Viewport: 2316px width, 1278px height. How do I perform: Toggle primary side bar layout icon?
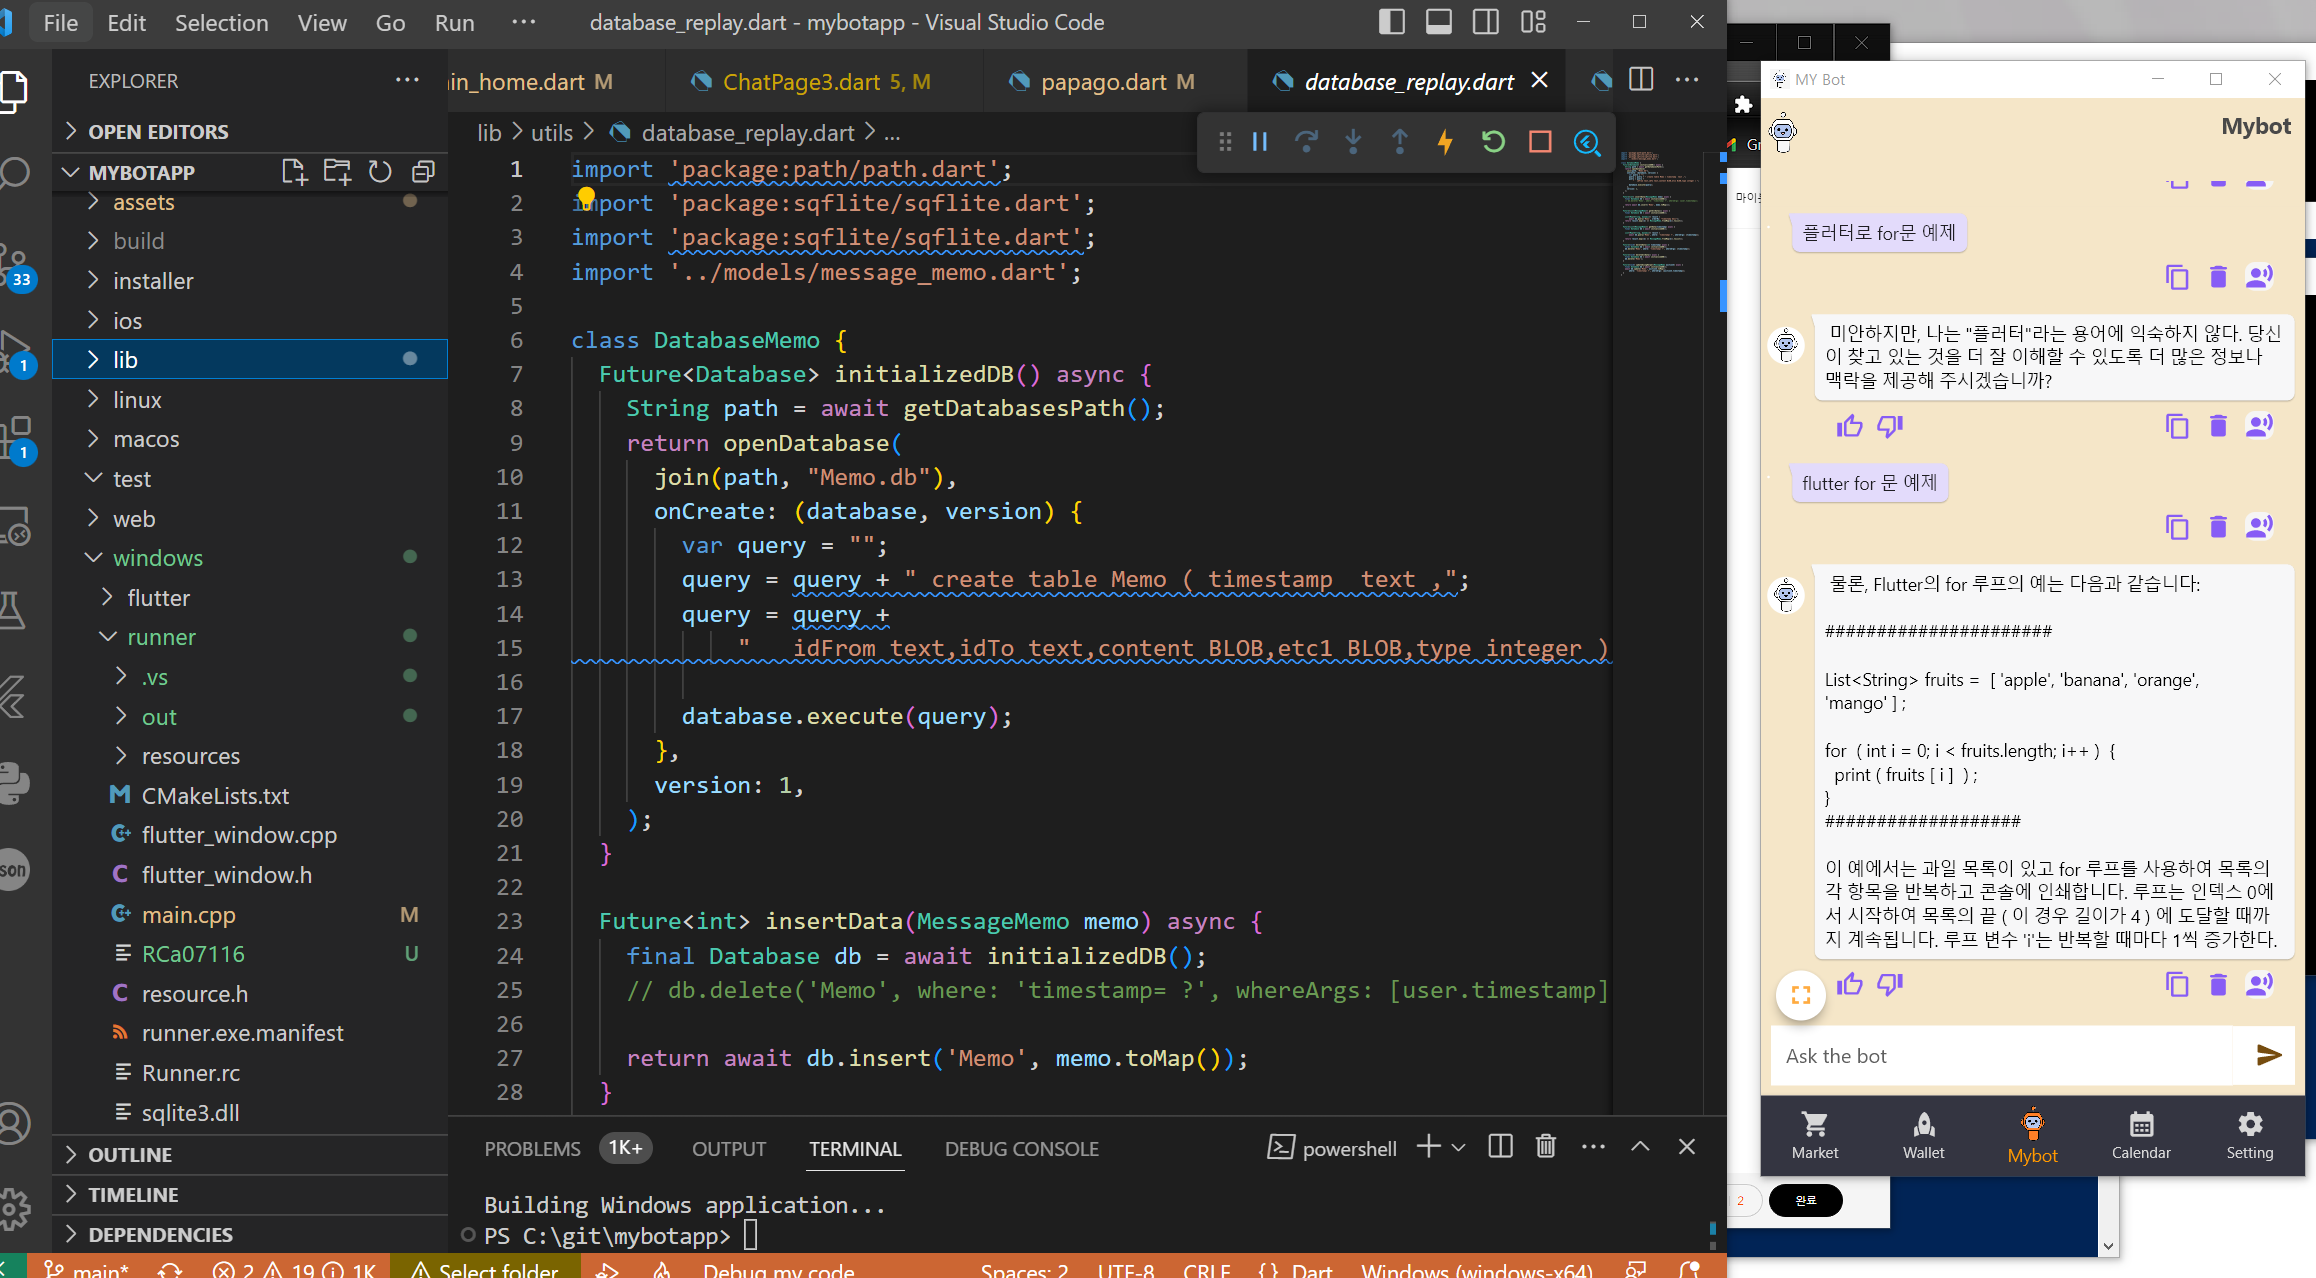point(1391,22)
